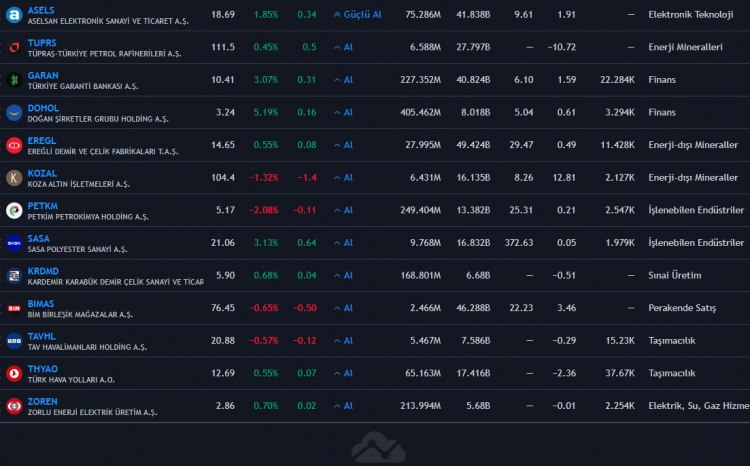Click the 'Al' rating in the ZOREN row
The image size is (750, 466).
(x=343, y=406)
